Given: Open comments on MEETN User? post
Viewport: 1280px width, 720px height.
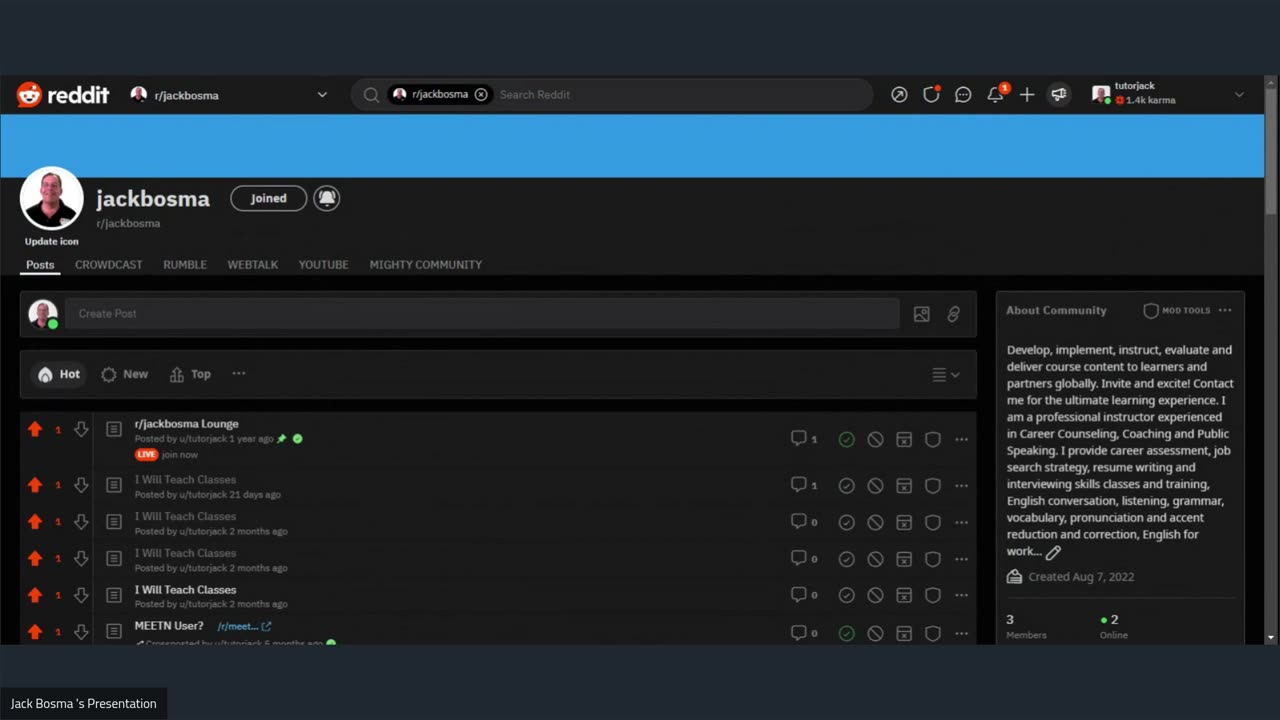Looking at the screenshot, I should [804, 632].
